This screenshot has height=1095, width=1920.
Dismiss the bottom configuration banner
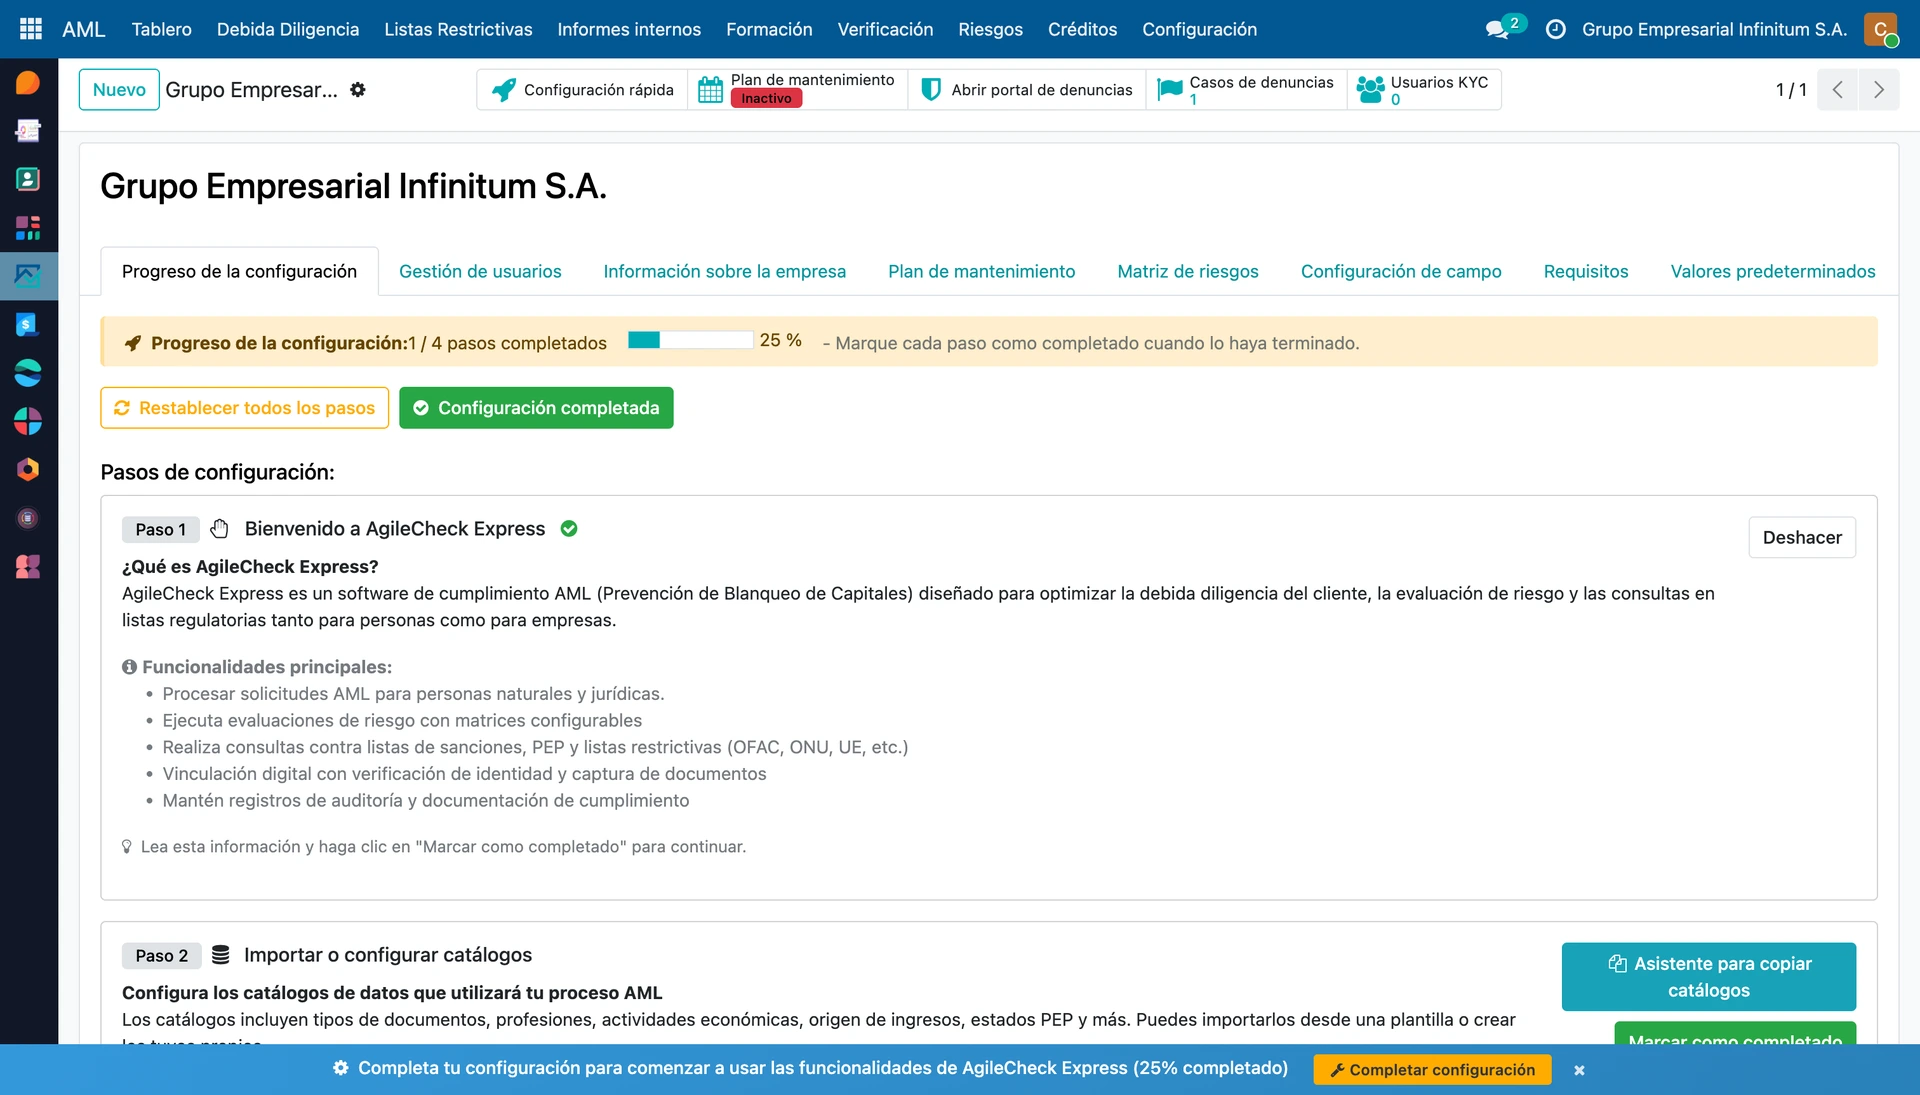tap(1579, 1070)
